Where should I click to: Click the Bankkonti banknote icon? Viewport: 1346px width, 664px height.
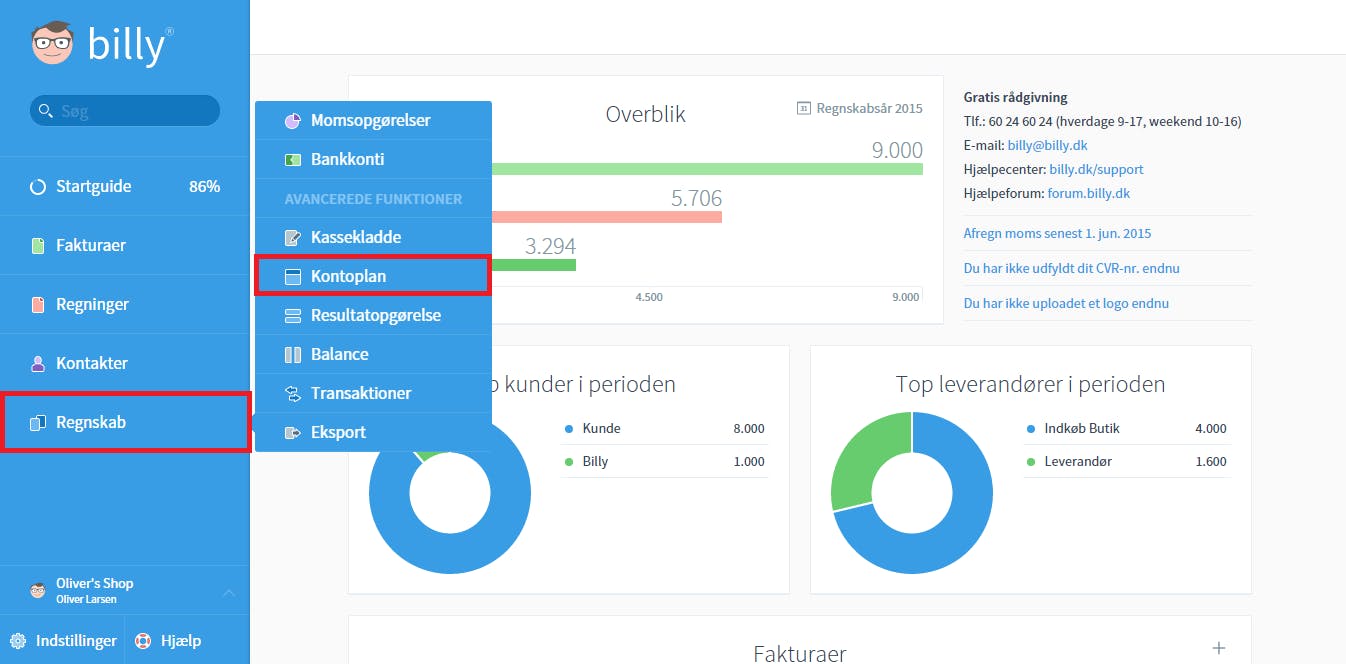pyautogui.click(x=293, y=160)
